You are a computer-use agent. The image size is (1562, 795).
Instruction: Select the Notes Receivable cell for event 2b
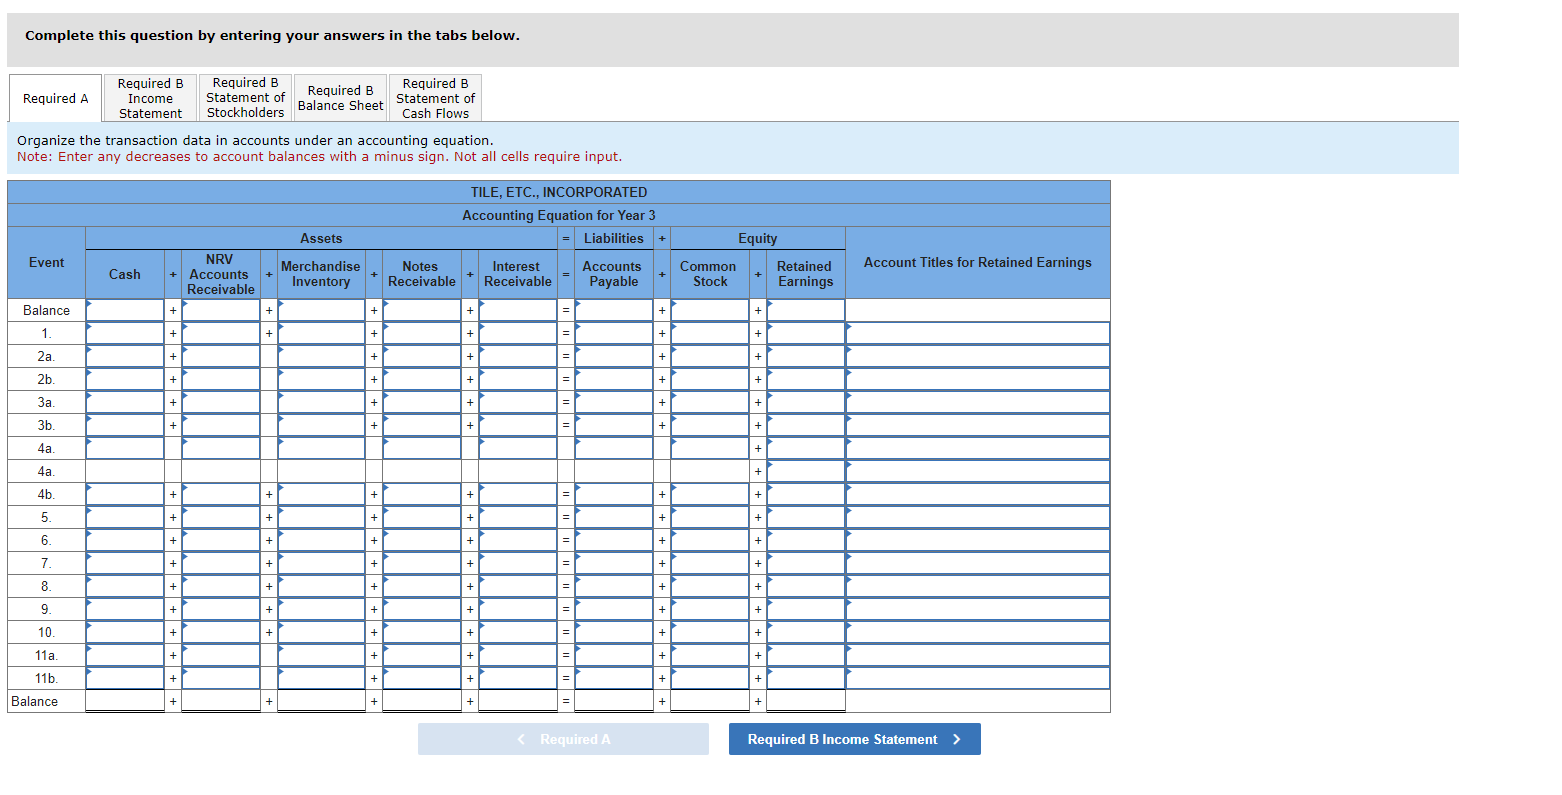click(422, 379)
